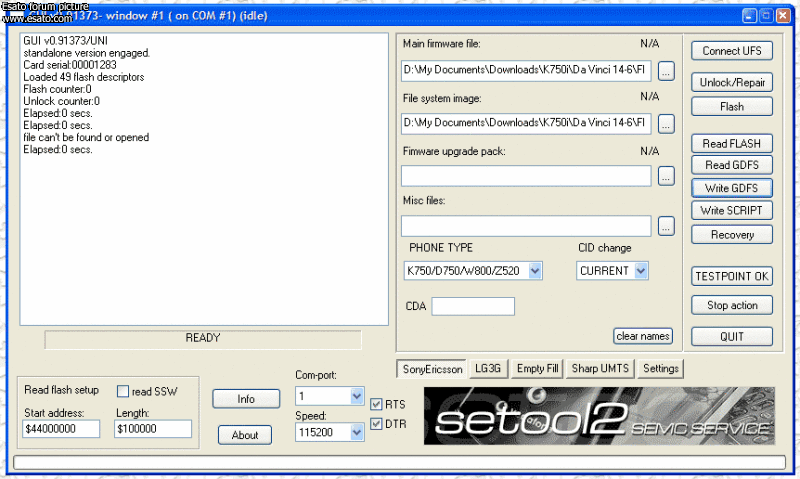Exit via the QUIT button

click(x=732, y=337)
